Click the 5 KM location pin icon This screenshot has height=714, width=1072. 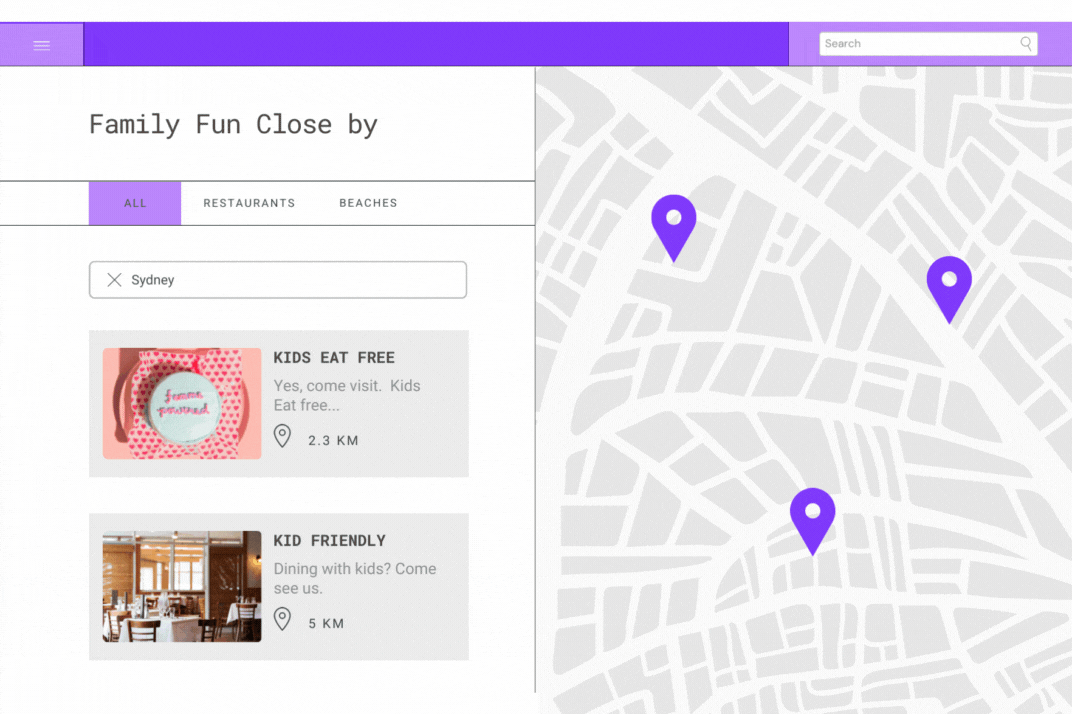coord(282,619)
